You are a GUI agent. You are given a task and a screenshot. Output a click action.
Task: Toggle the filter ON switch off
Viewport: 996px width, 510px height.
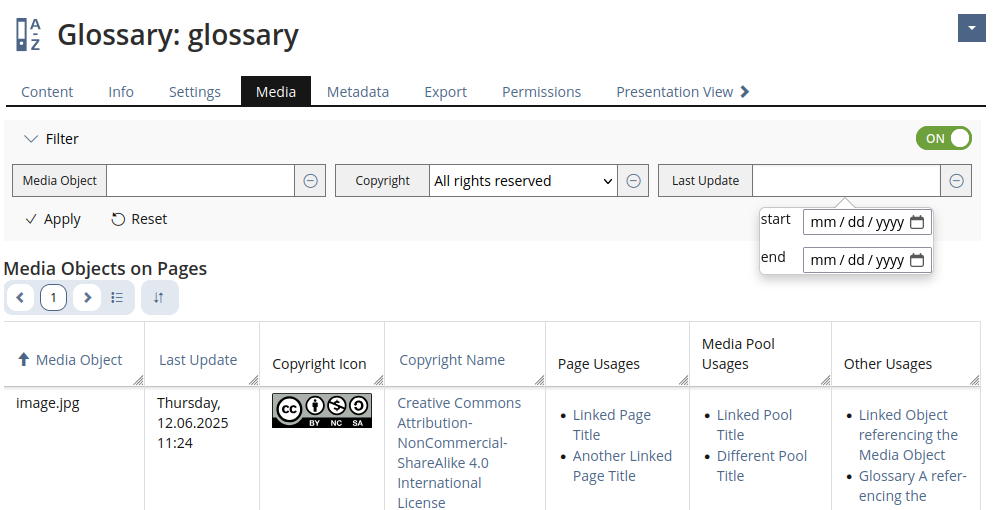pos(943,138)
